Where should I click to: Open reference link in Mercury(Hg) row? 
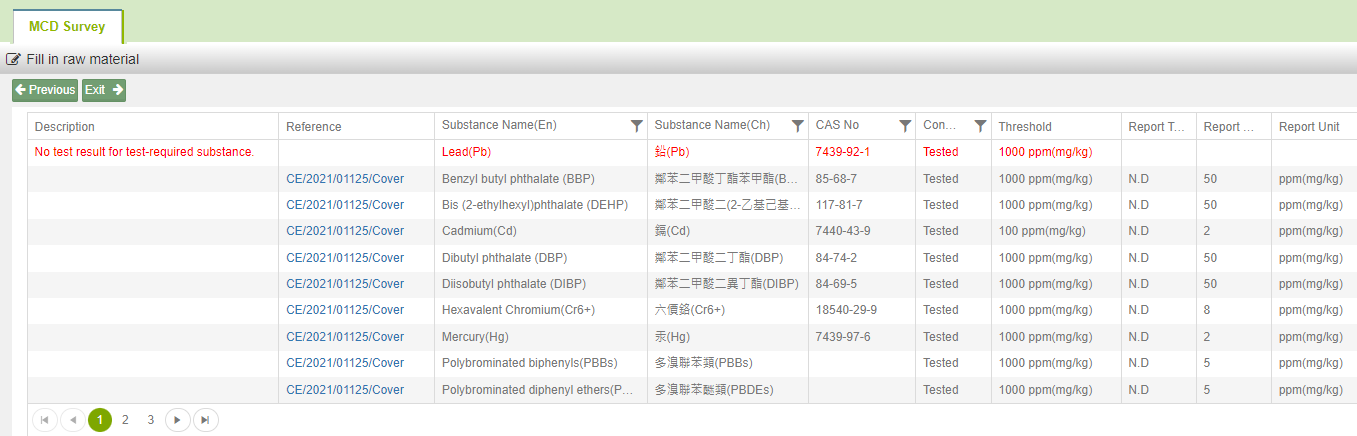click(345, 337)
